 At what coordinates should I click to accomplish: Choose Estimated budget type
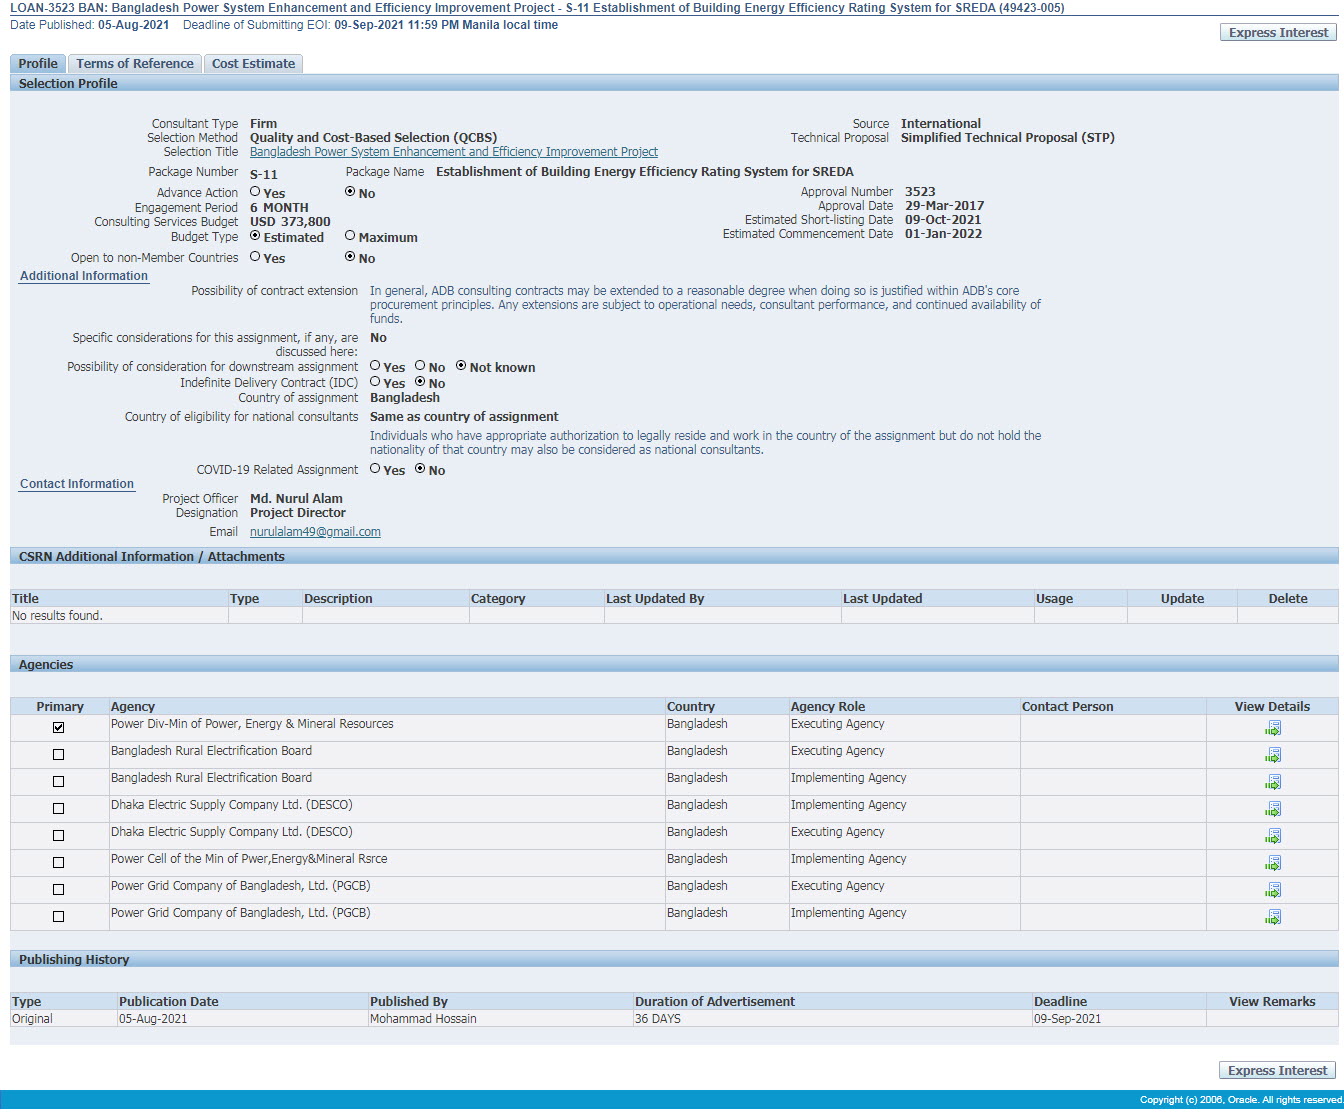255,236
